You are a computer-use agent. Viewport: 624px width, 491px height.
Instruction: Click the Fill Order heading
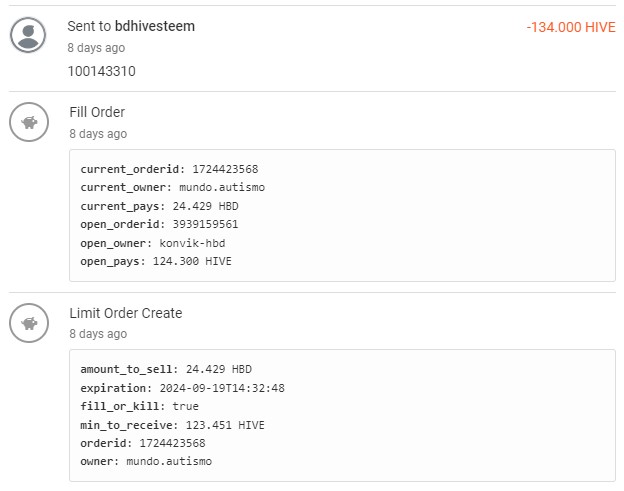[97, 112]
